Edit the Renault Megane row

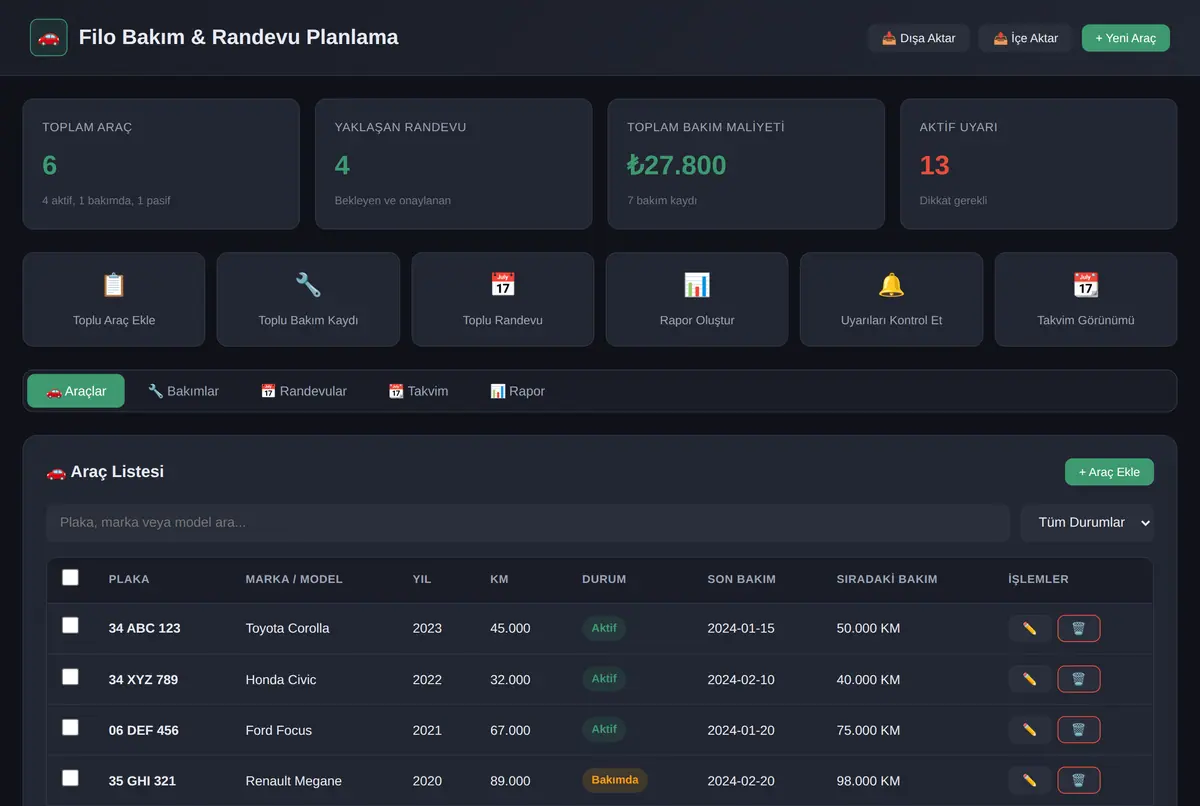tap(1030, 781)
